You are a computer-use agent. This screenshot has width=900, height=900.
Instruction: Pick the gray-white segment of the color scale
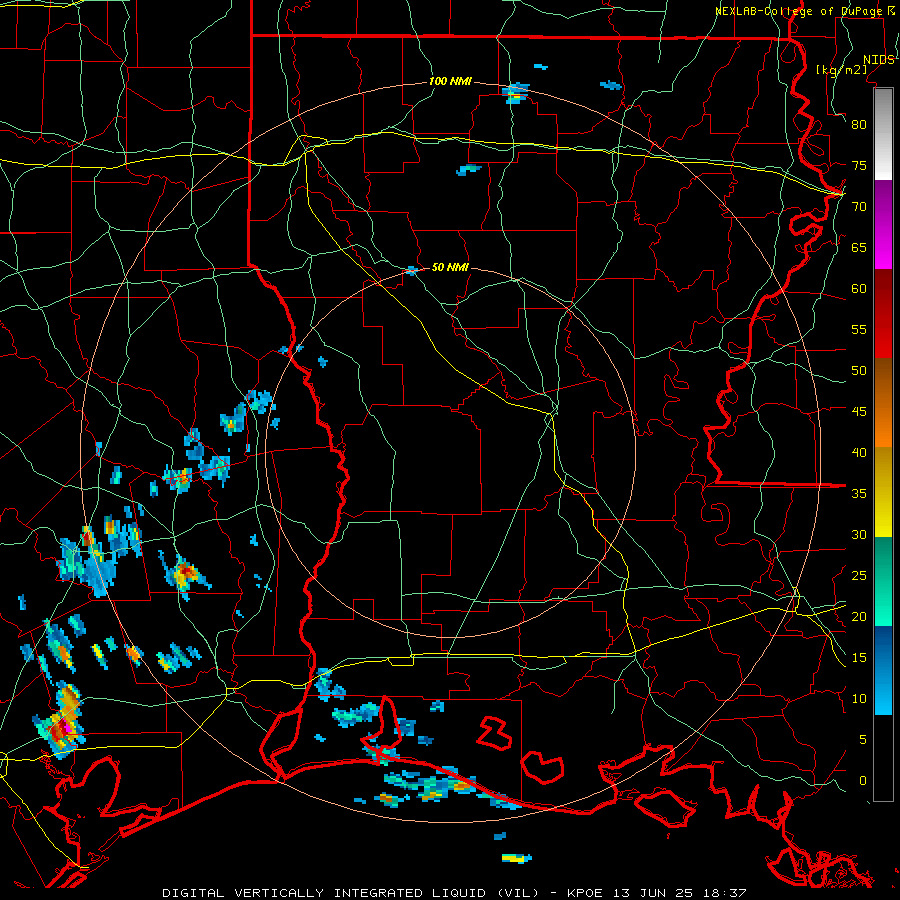[x=883, y=134]
